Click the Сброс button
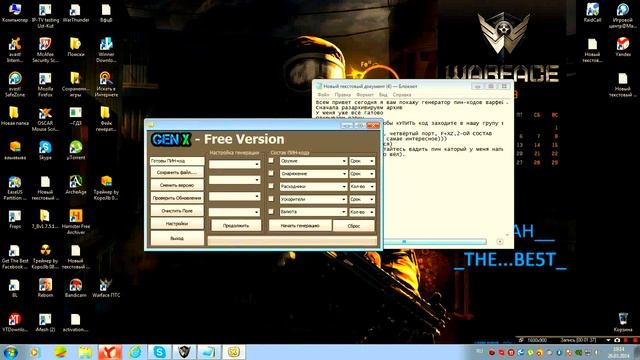Image resolution: width=640 pixels, height=360 pixels. pos(353,225)
